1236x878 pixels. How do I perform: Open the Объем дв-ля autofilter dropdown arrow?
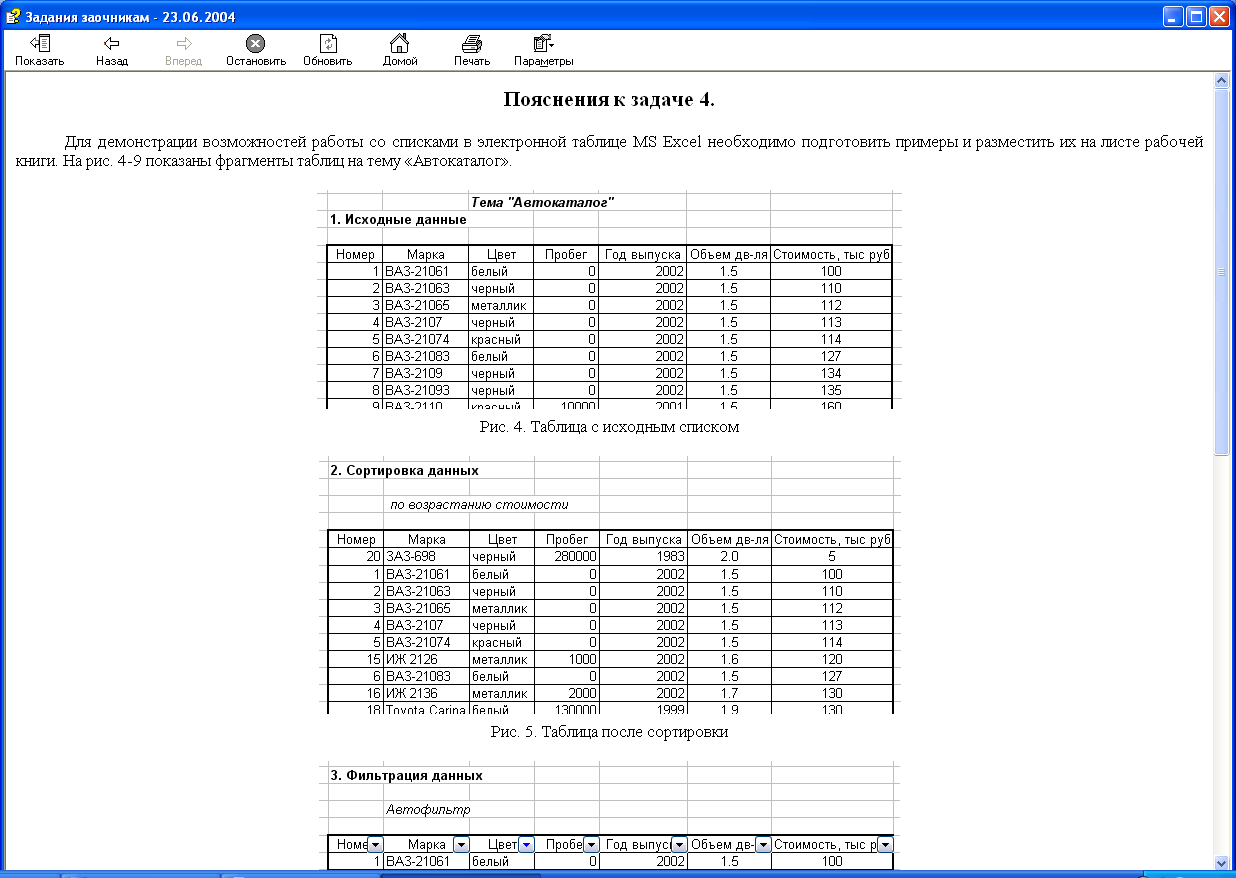763,845
